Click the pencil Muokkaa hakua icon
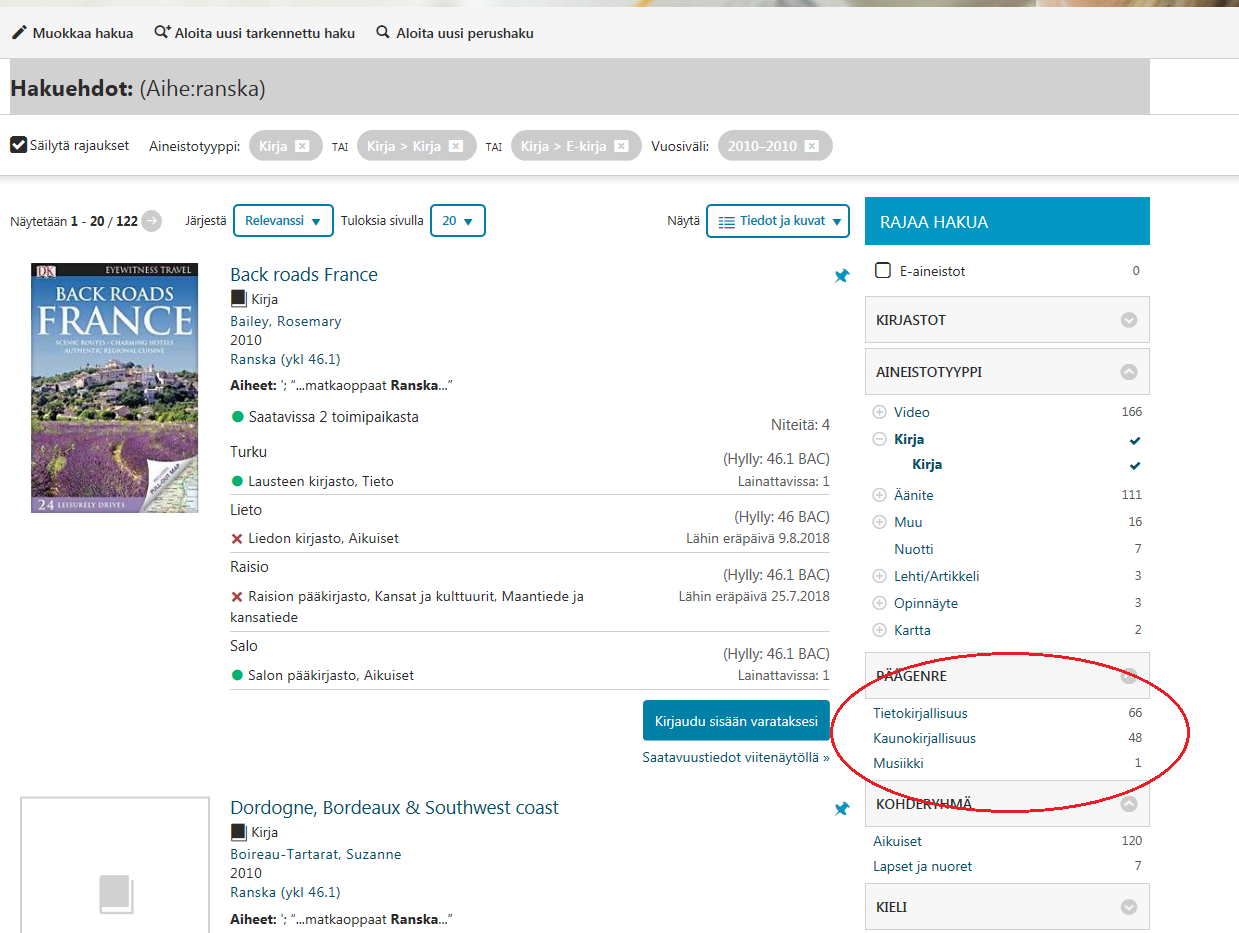This screenshot has width=1239, height=933. pyautogui.click(x=19, y=33)
